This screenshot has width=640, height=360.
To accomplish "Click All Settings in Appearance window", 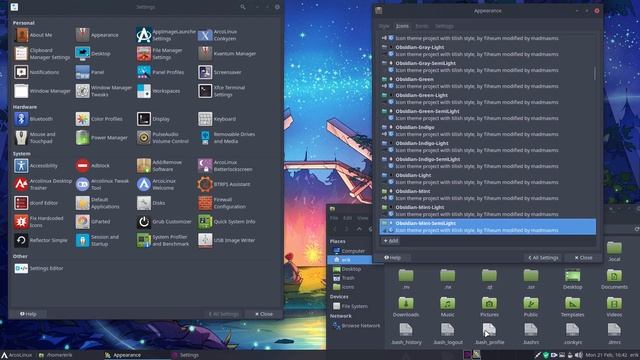I will pyautogui.click(x=543, y=258).
